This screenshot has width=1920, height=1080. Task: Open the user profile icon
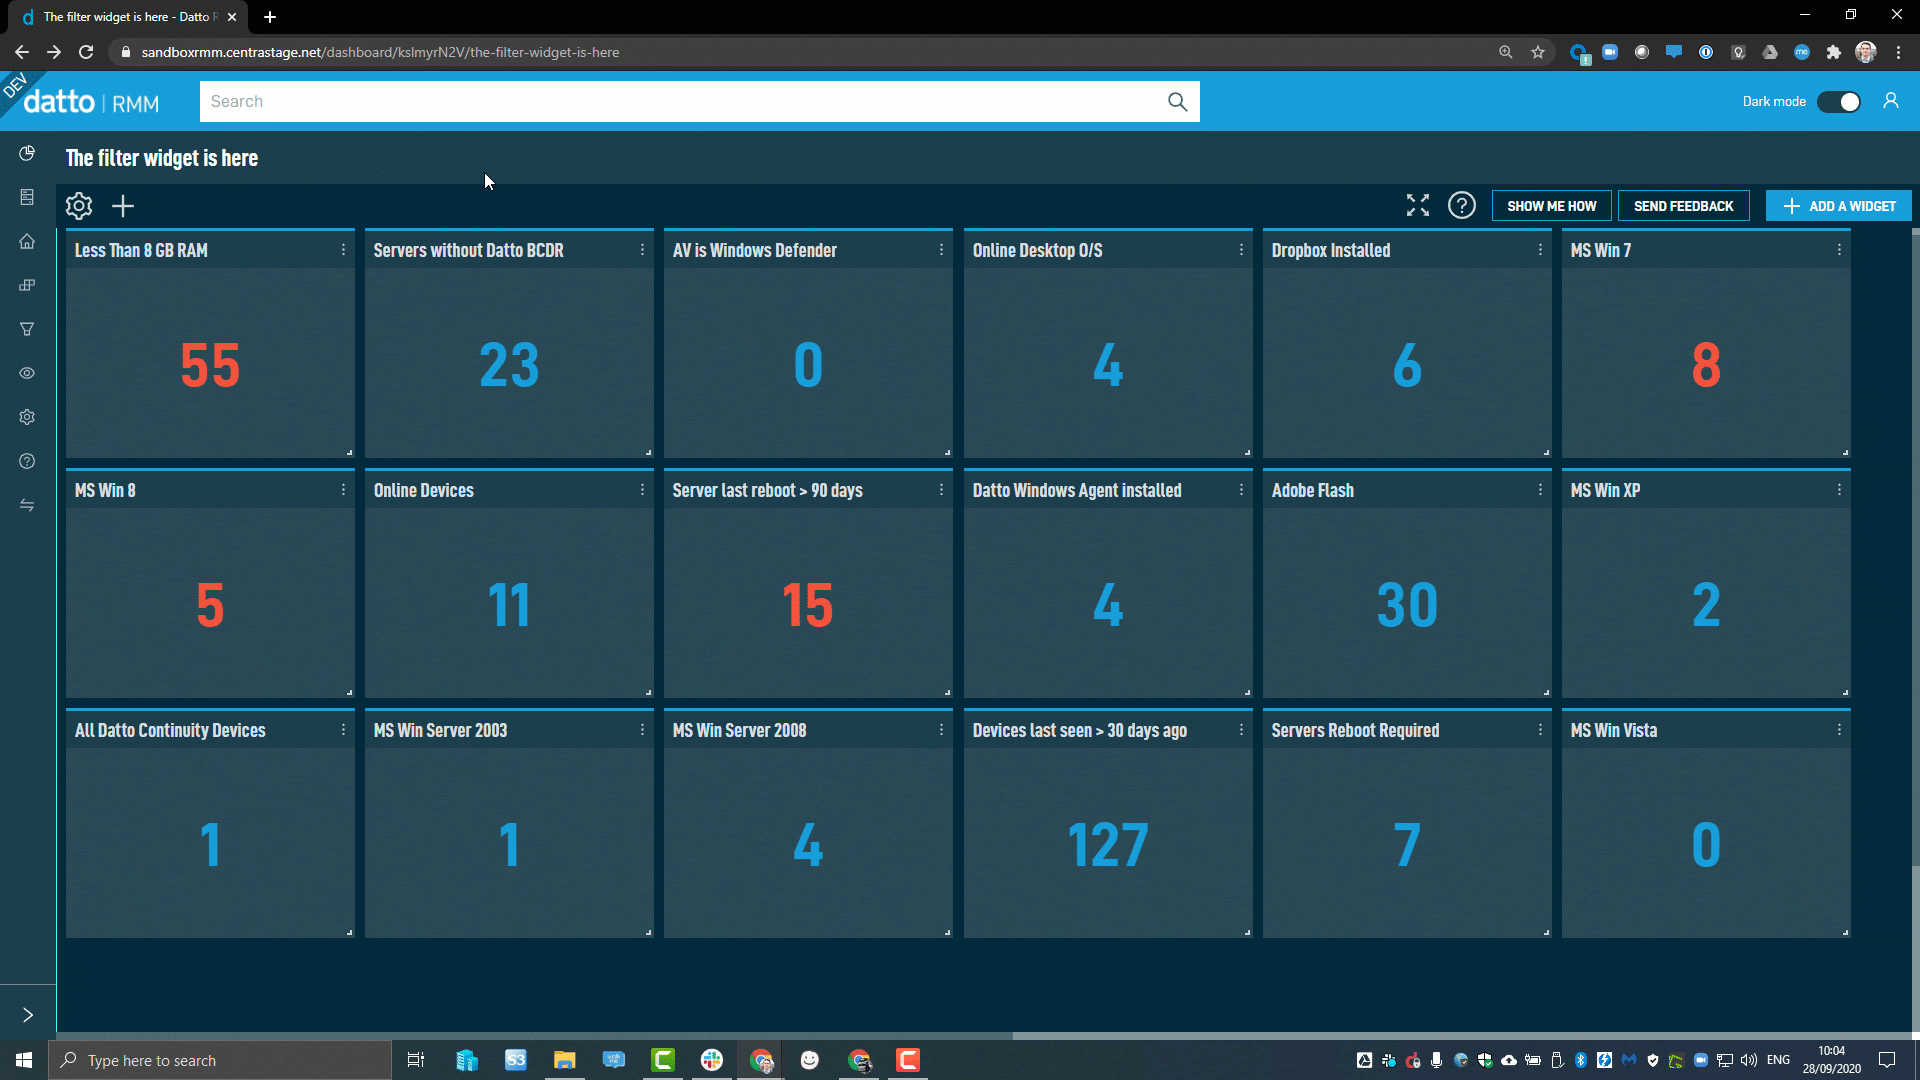point(1891,101)
